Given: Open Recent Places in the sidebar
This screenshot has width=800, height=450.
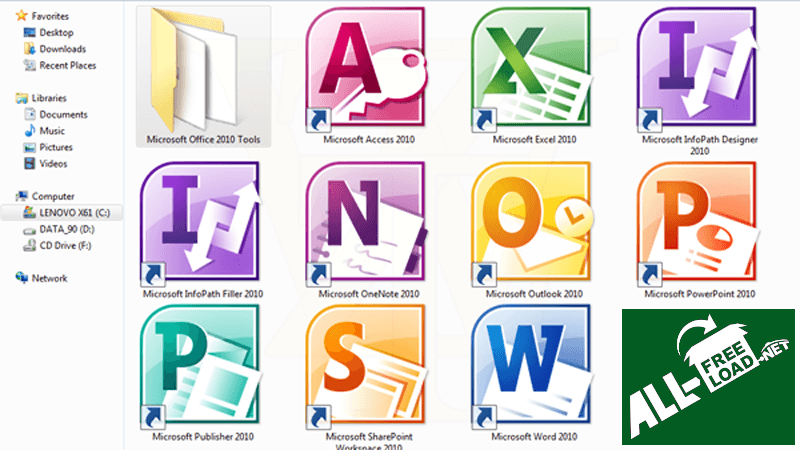Looking at the screenshot, I should pos(67,66).
